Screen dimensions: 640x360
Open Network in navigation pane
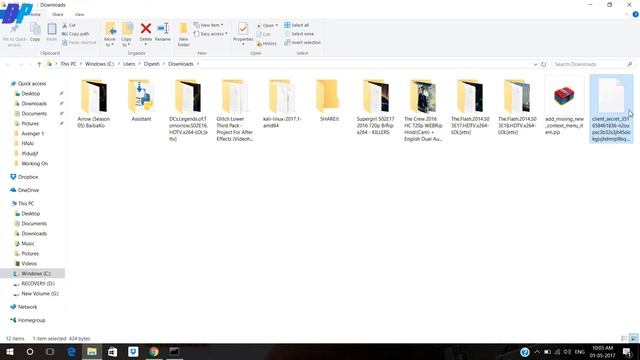[x=27, y=307]
